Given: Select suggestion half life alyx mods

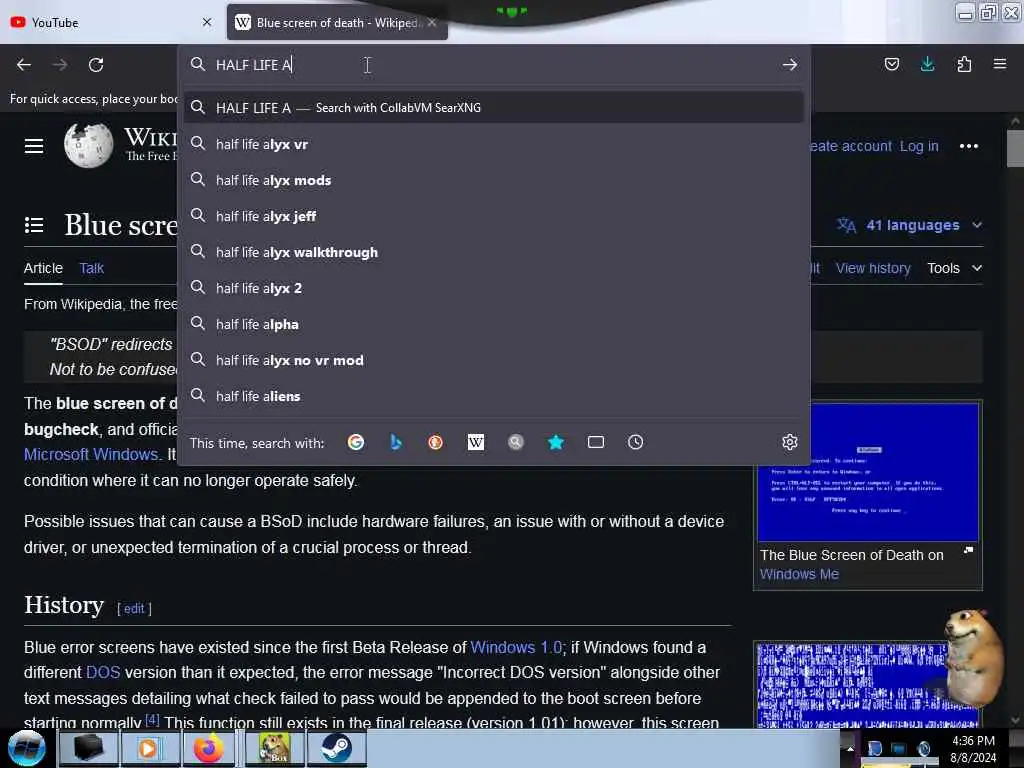Looking at the screenshot, I should [494, 180].
